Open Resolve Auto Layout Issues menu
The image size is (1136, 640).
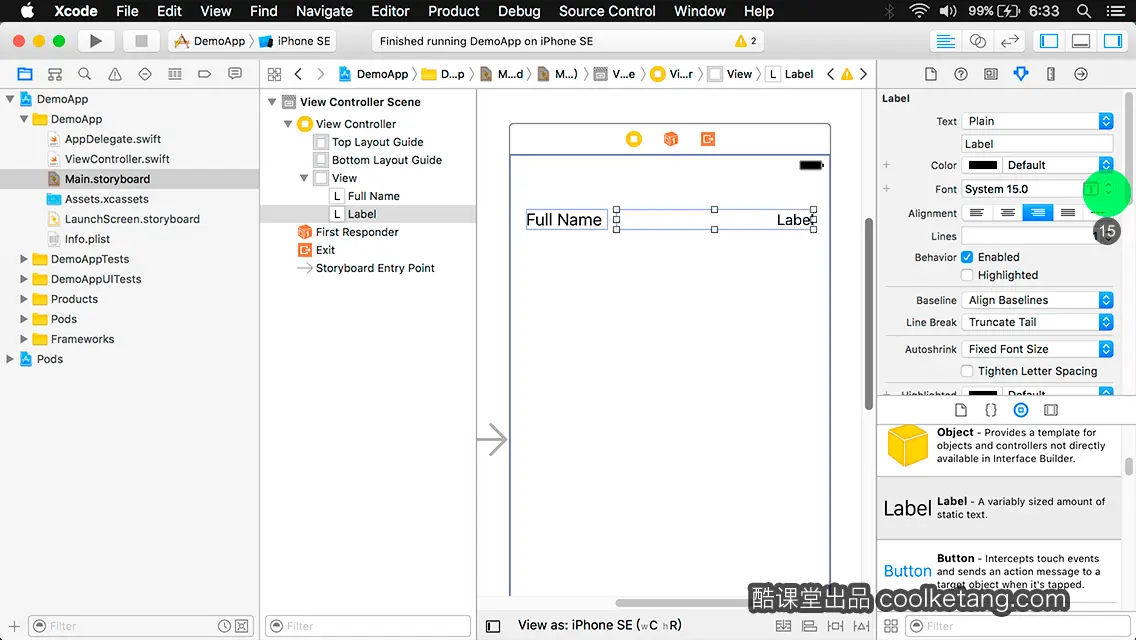point(861,626)
